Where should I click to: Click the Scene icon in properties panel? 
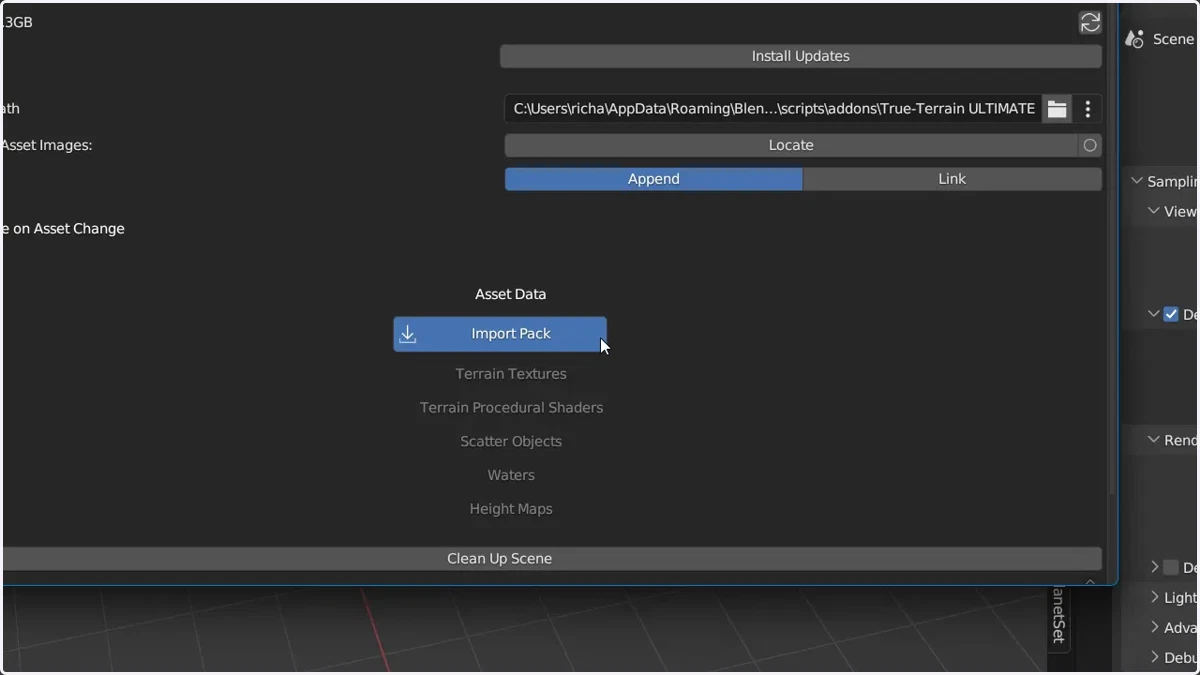tap(1134, 39)
